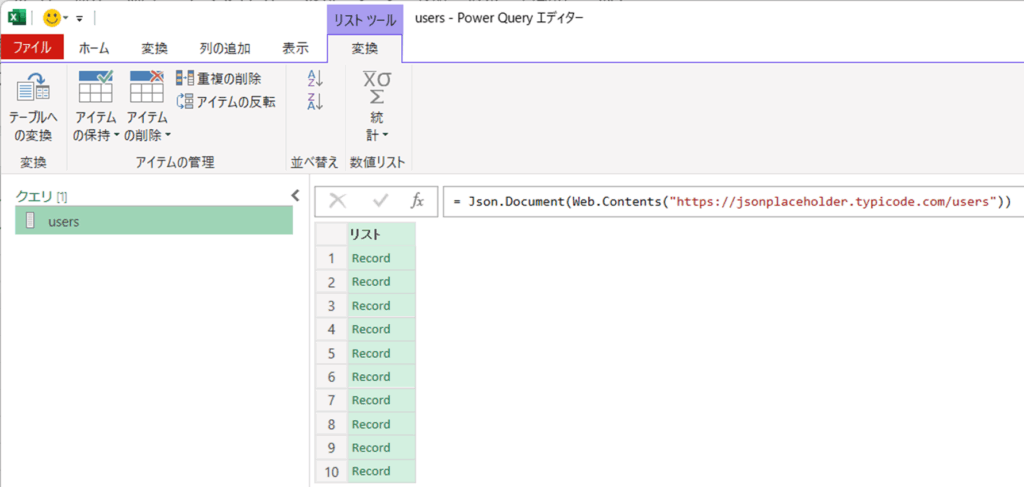Image resolution: width=1024 pixels, height=487 pixels.
Task: Click the smiley feedback icon in title bar
Action: [x=52, y=17]
